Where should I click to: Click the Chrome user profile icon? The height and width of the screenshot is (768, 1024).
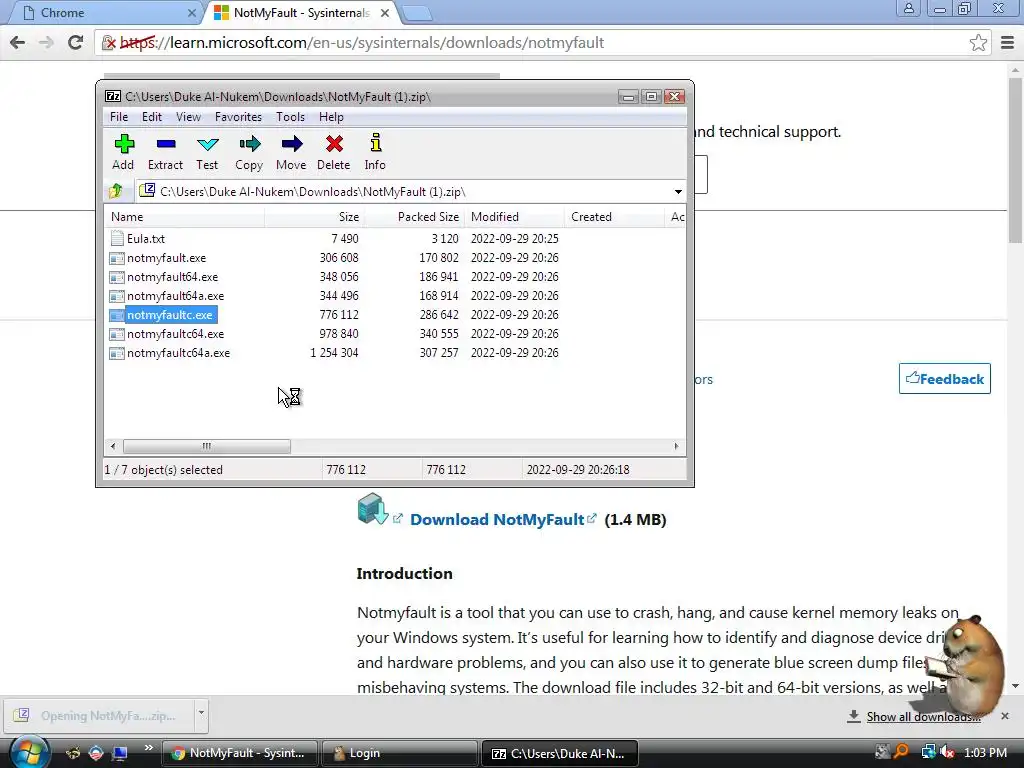click(x=908, y=8)
